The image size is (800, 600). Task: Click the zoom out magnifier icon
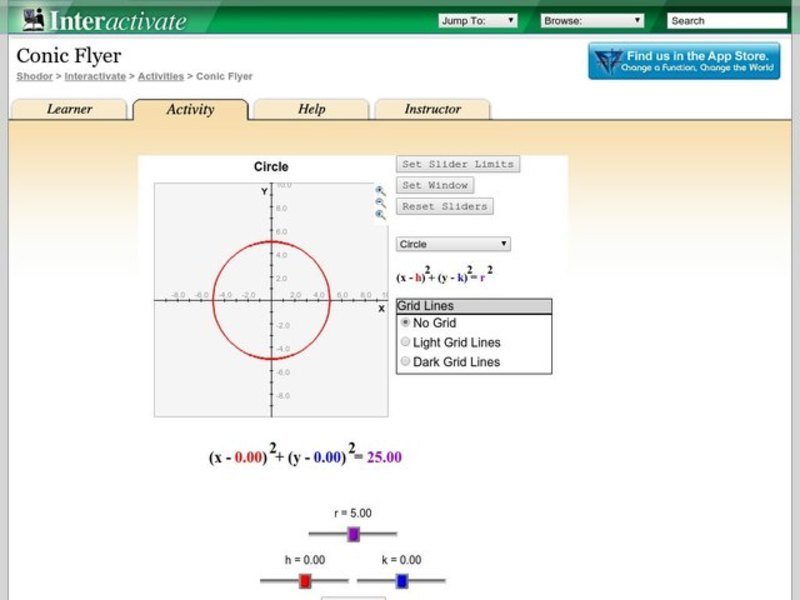[x=379, y=201]
